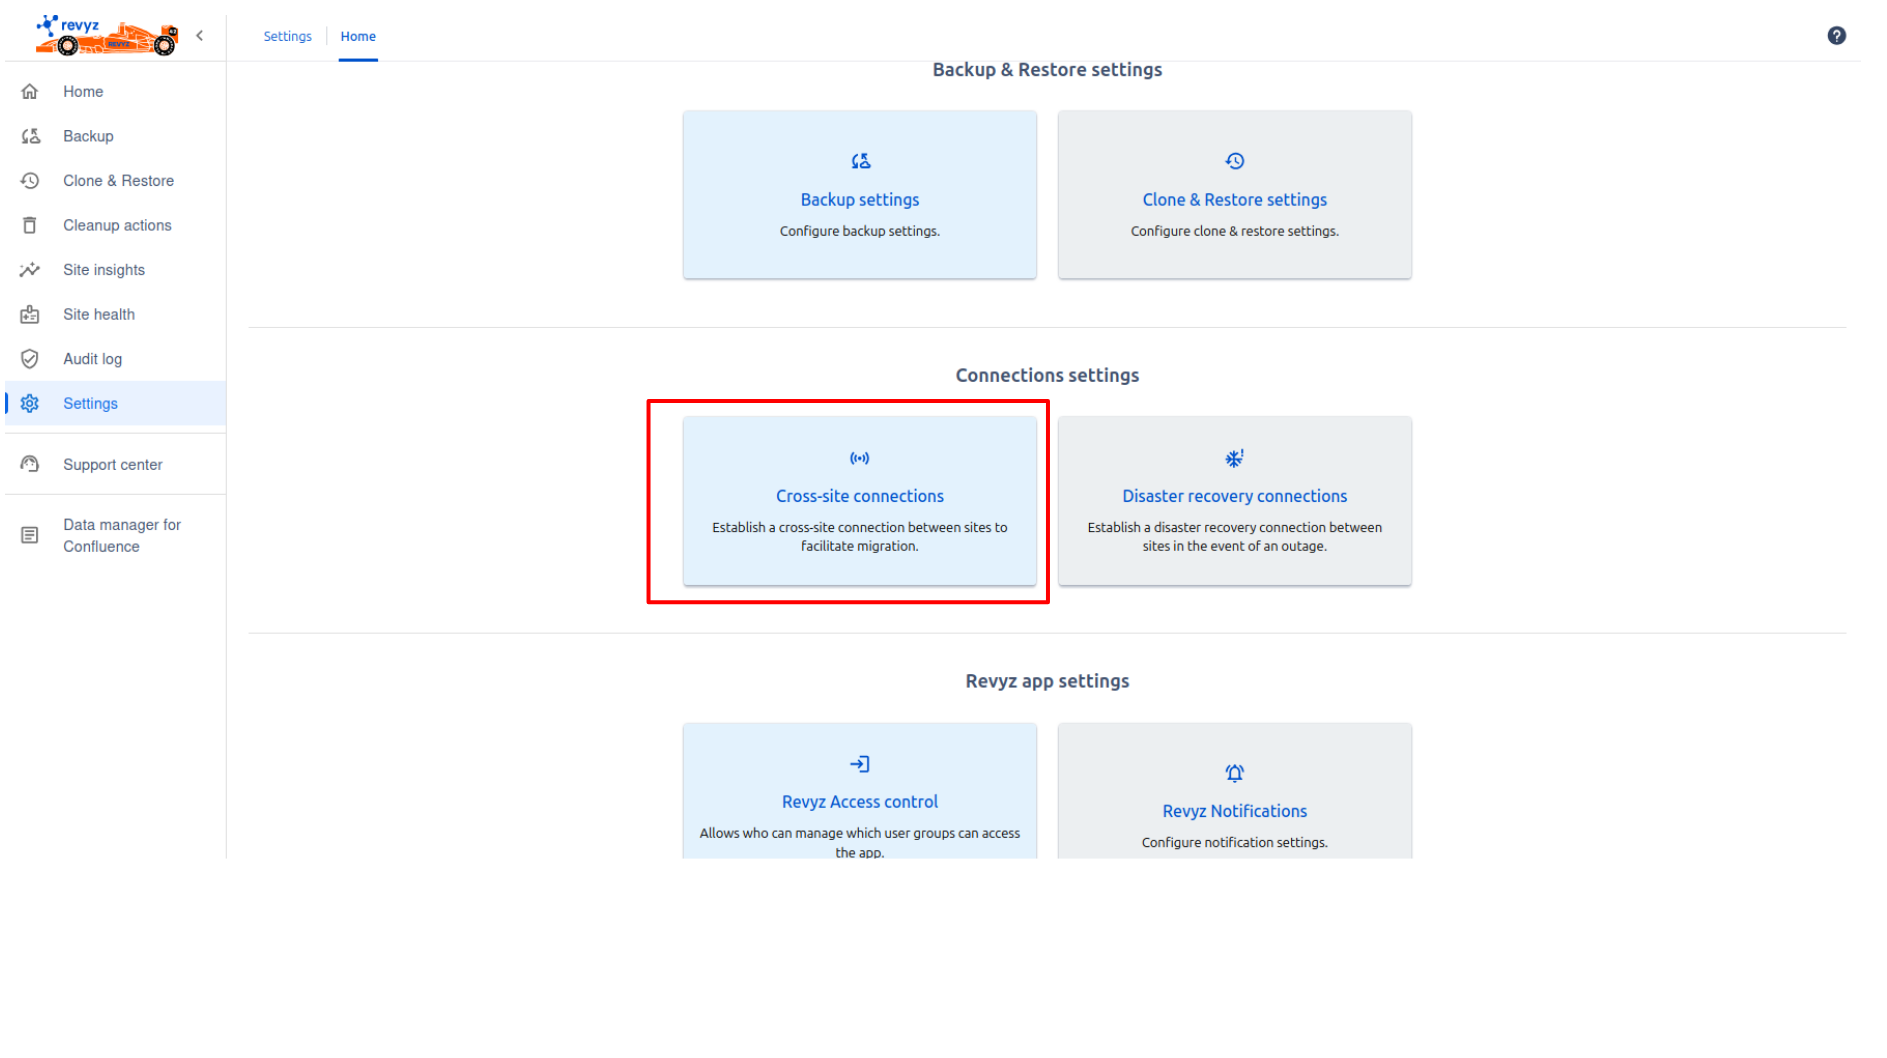The image size is (1887, 1058).
Task: Go to Clone & Restore in sidebar
Action: tap(118, 181)
